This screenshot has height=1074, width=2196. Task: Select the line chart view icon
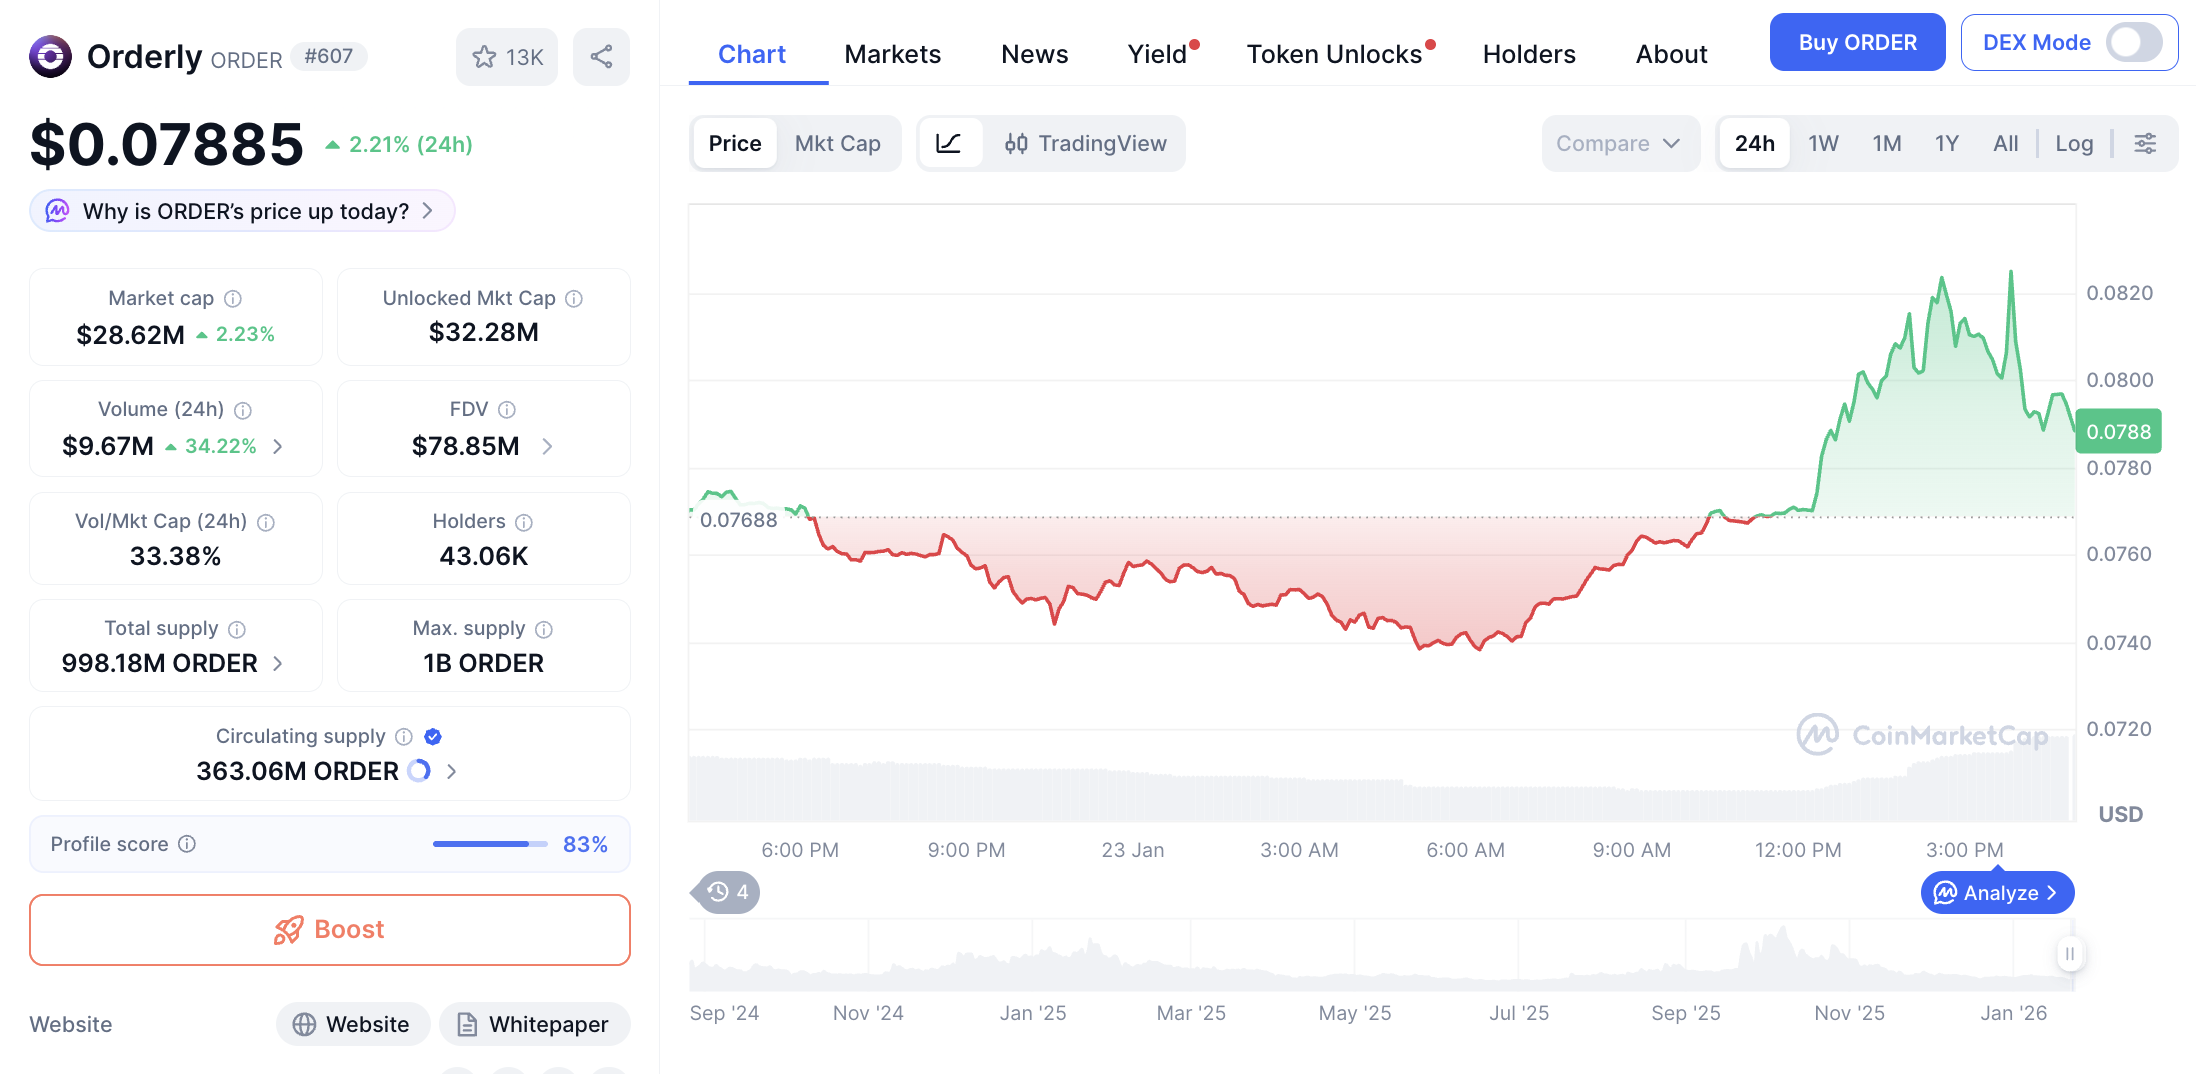(948, 143)
